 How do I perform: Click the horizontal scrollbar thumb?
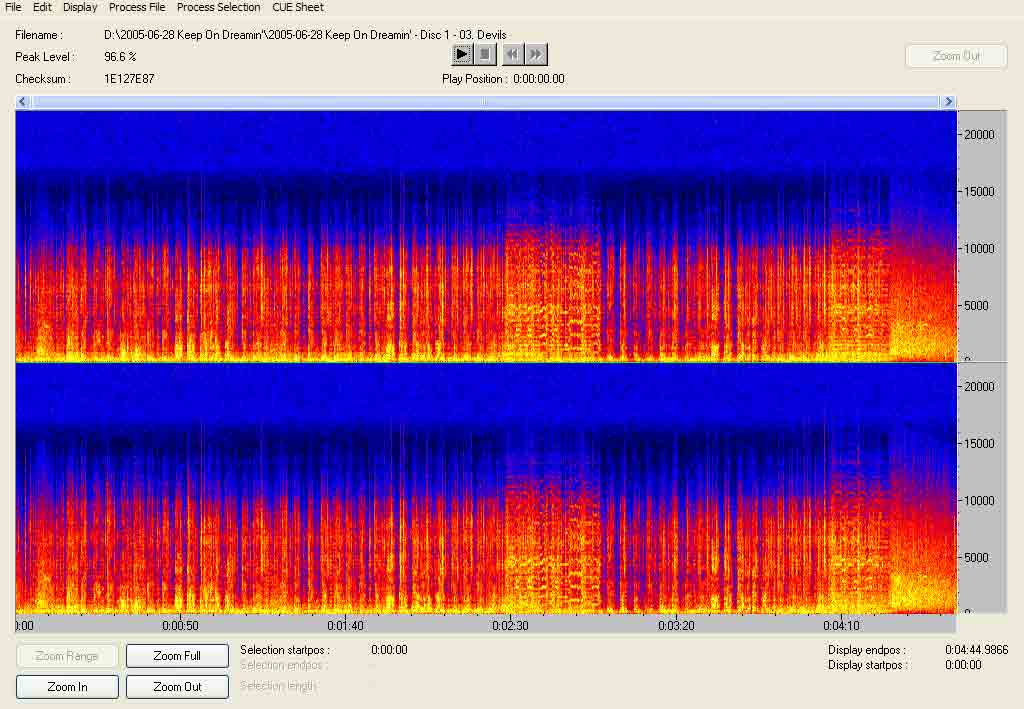485,102
